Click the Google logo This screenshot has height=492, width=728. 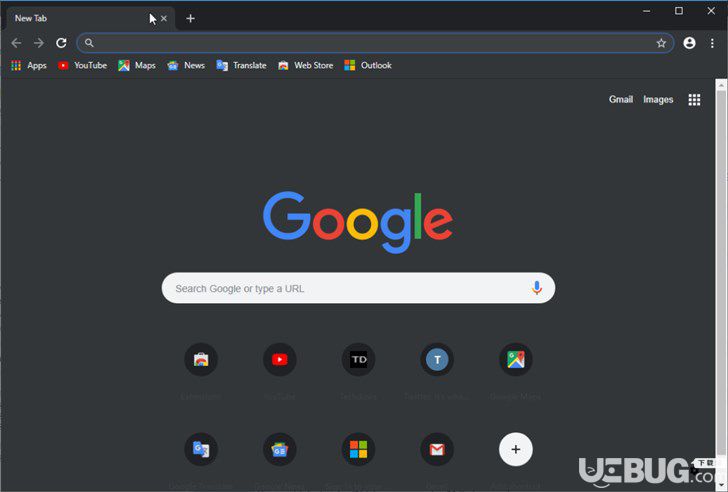pyautogui.click(x=358, y=222)
